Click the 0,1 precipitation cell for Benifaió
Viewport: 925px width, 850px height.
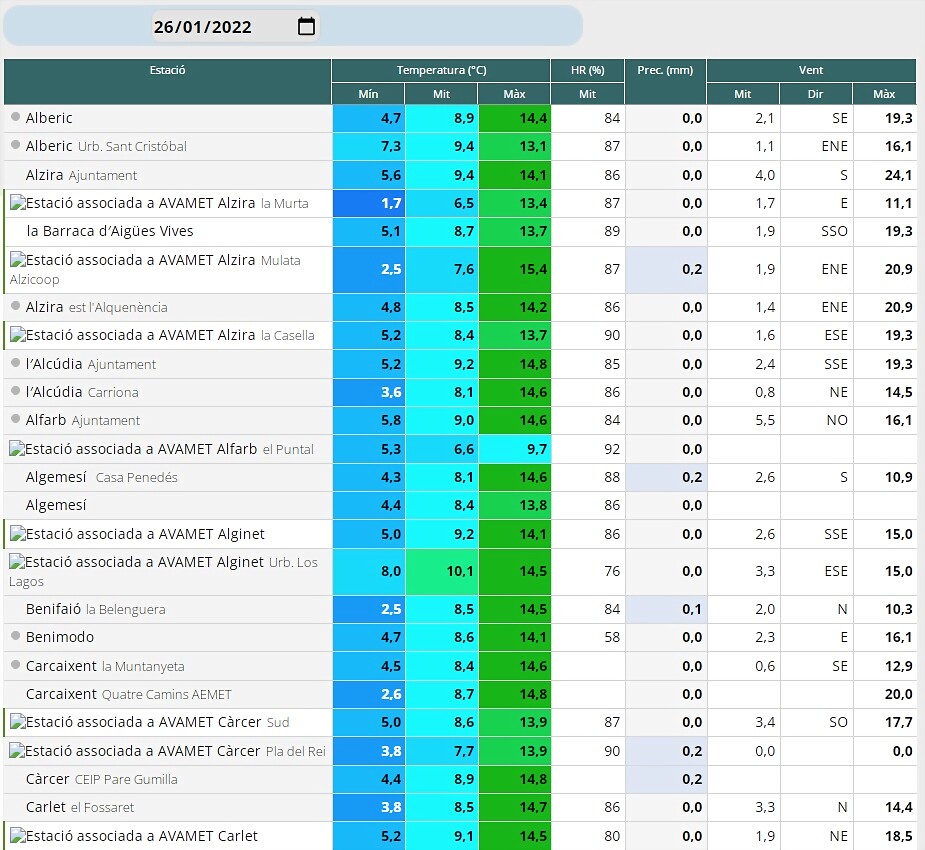(666, 609)
